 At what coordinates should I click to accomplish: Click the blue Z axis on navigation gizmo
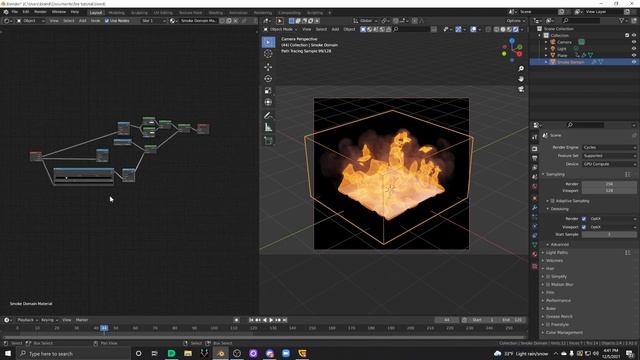point(512,41)
